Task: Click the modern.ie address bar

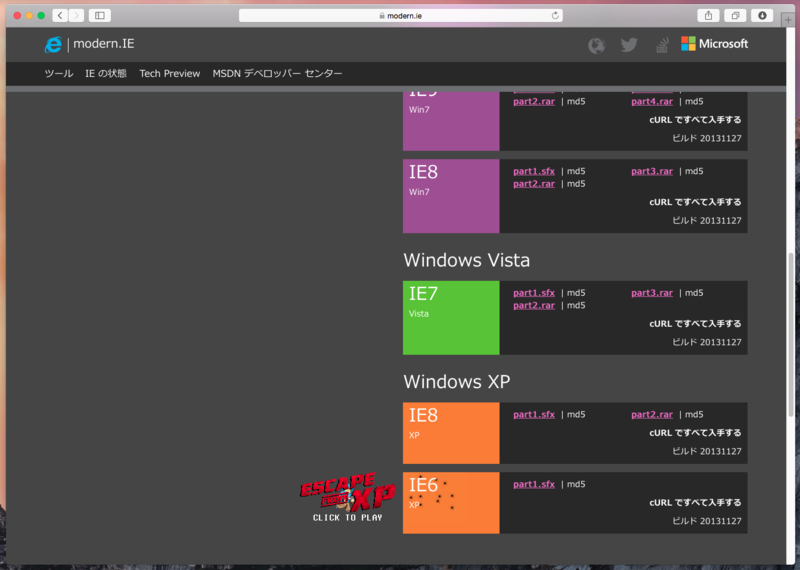Action: [x=401, y=16]
